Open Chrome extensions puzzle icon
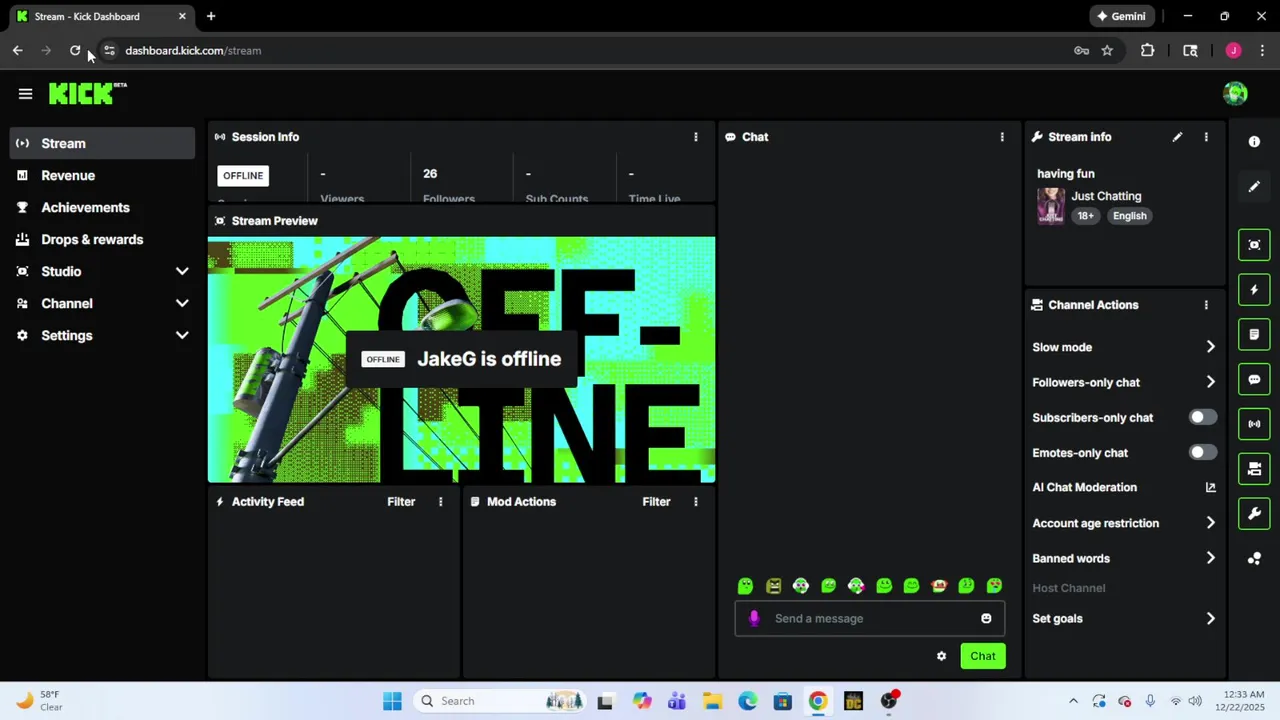 (1148, 50)
